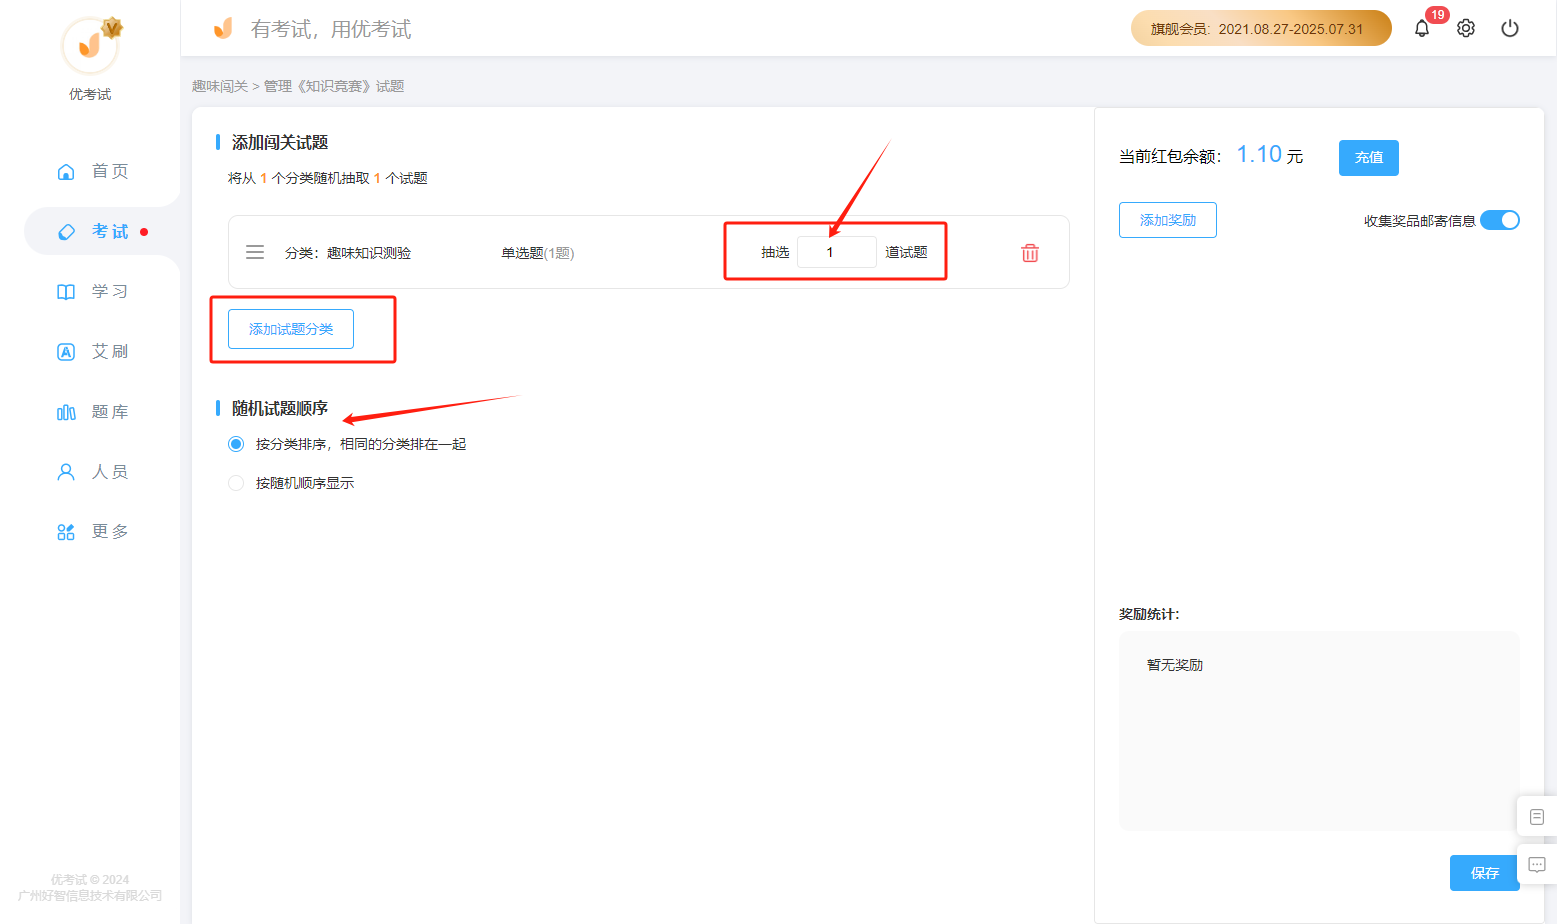Toggle 收集奖品邮寄信息 switch
Screen dimensions: 1557x924
[1500, 220]
